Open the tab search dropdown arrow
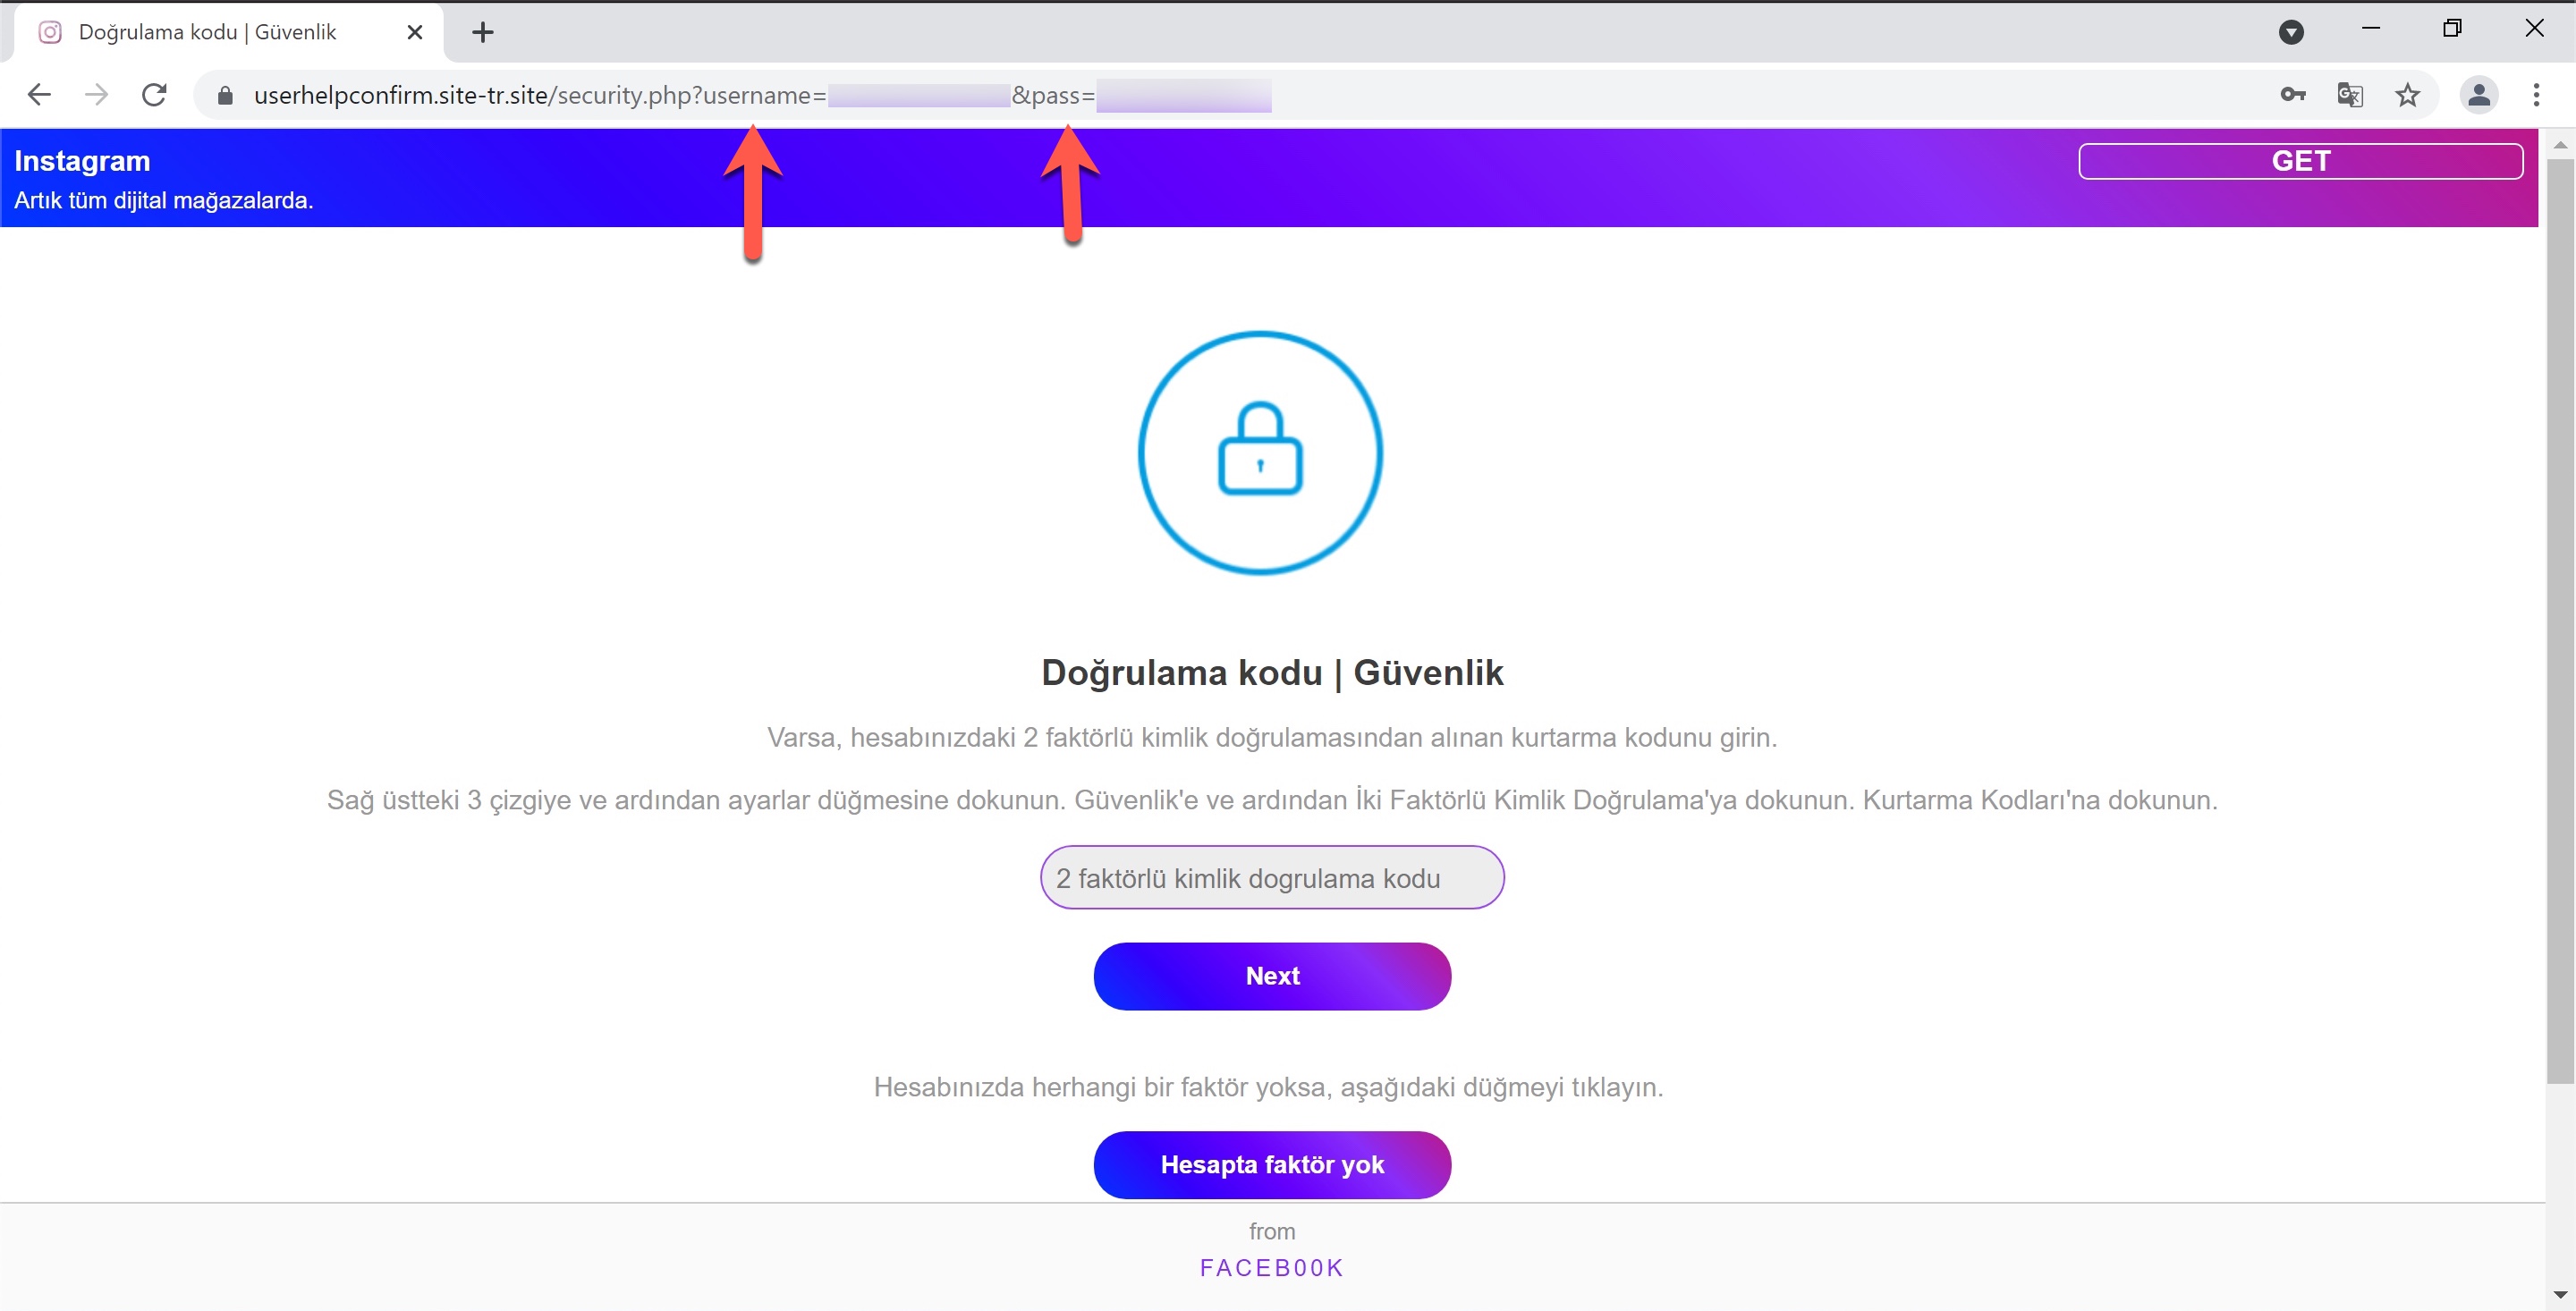 click(2291, 32)
